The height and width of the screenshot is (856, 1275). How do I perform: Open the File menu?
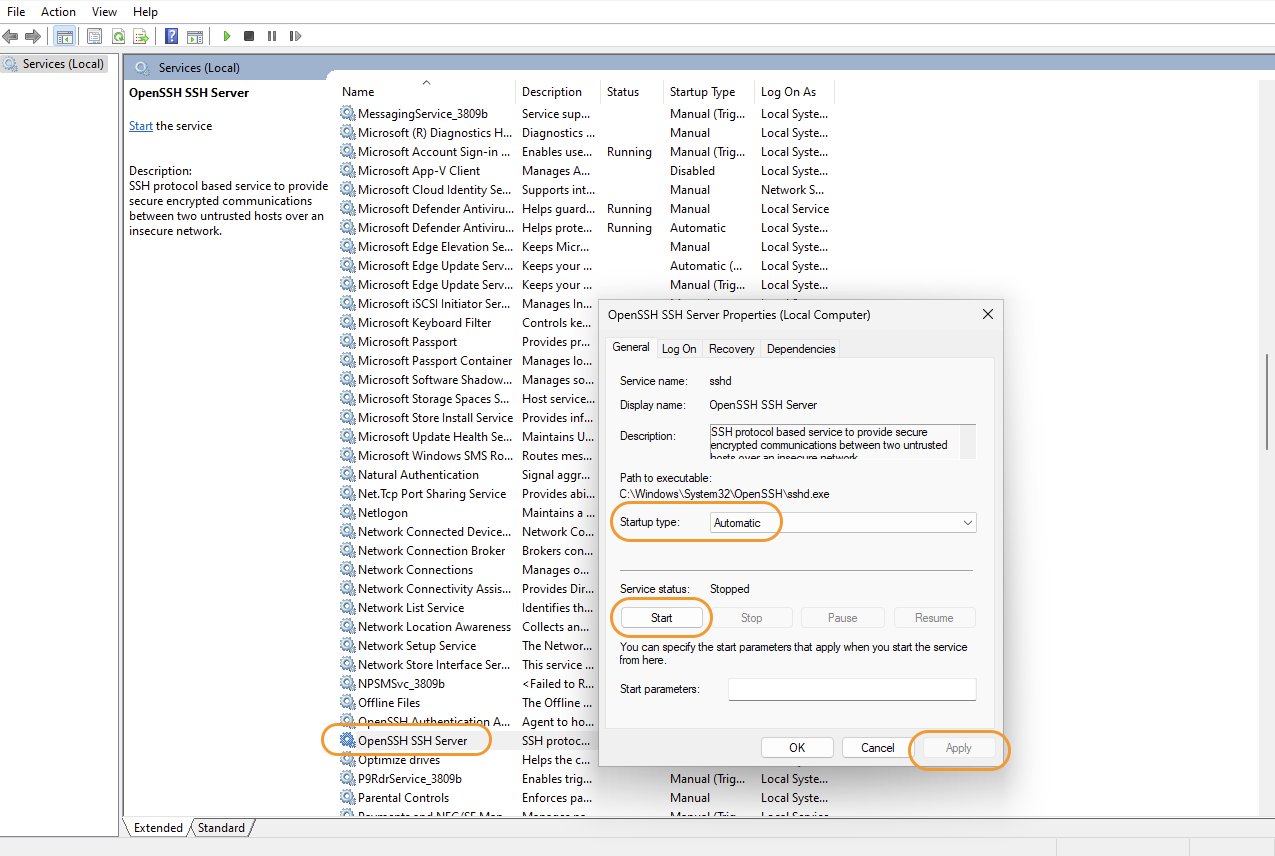(16, 12)
